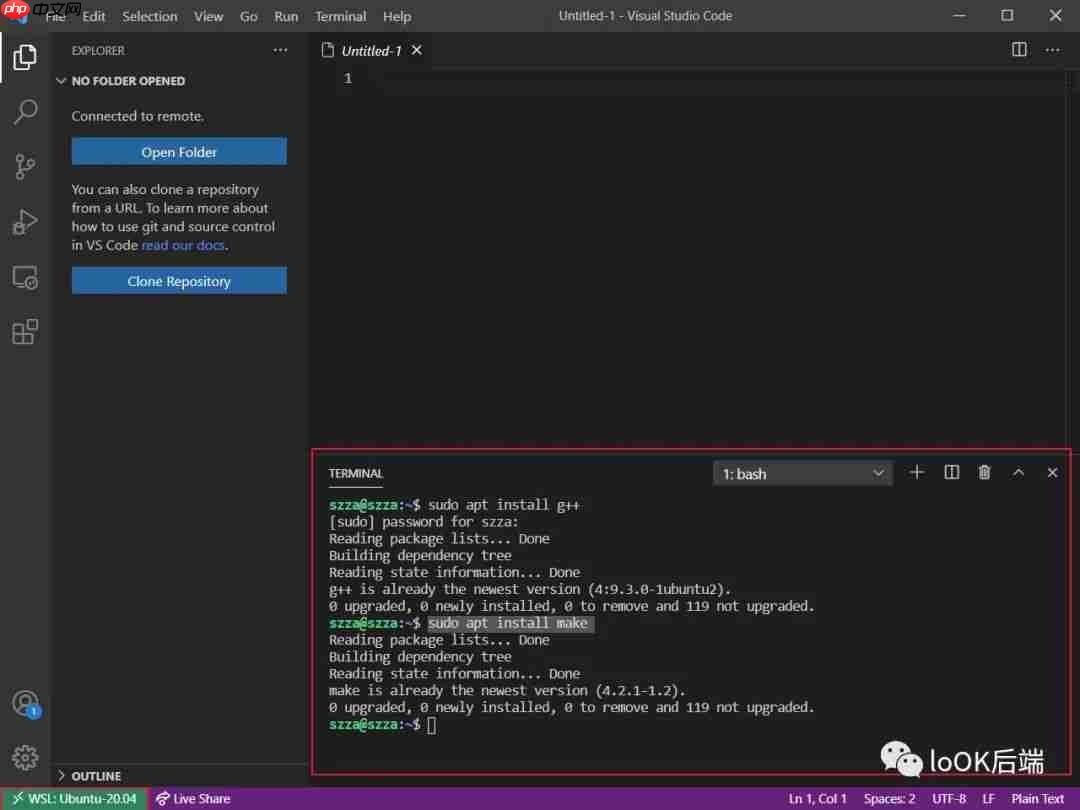Open the Source Control view

pos(24,167)
